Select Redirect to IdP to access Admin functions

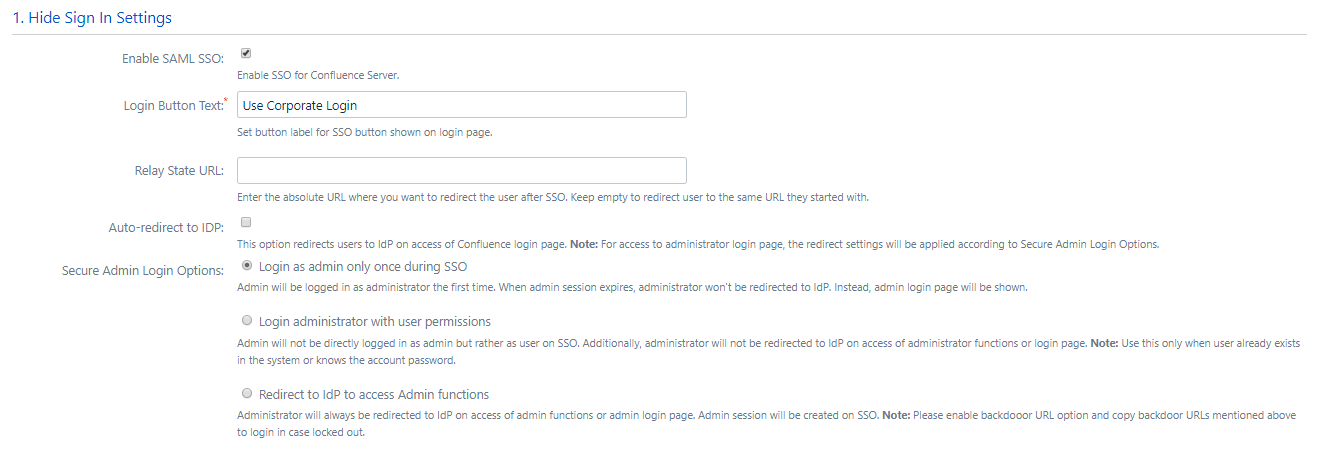[x=246, y=394]
